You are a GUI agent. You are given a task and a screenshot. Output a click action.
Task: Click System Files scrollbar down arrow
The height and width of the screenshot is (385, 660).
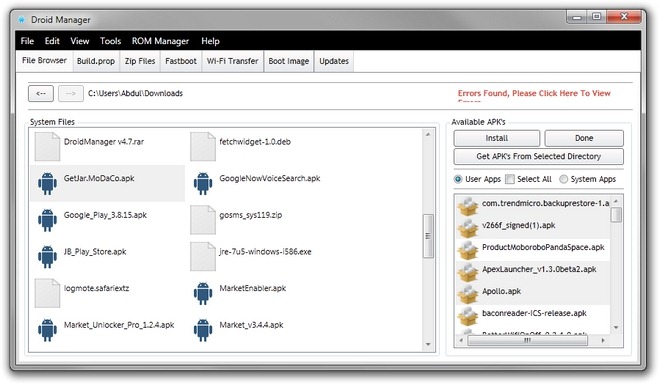pyautogui.click(x=428, y=345)
